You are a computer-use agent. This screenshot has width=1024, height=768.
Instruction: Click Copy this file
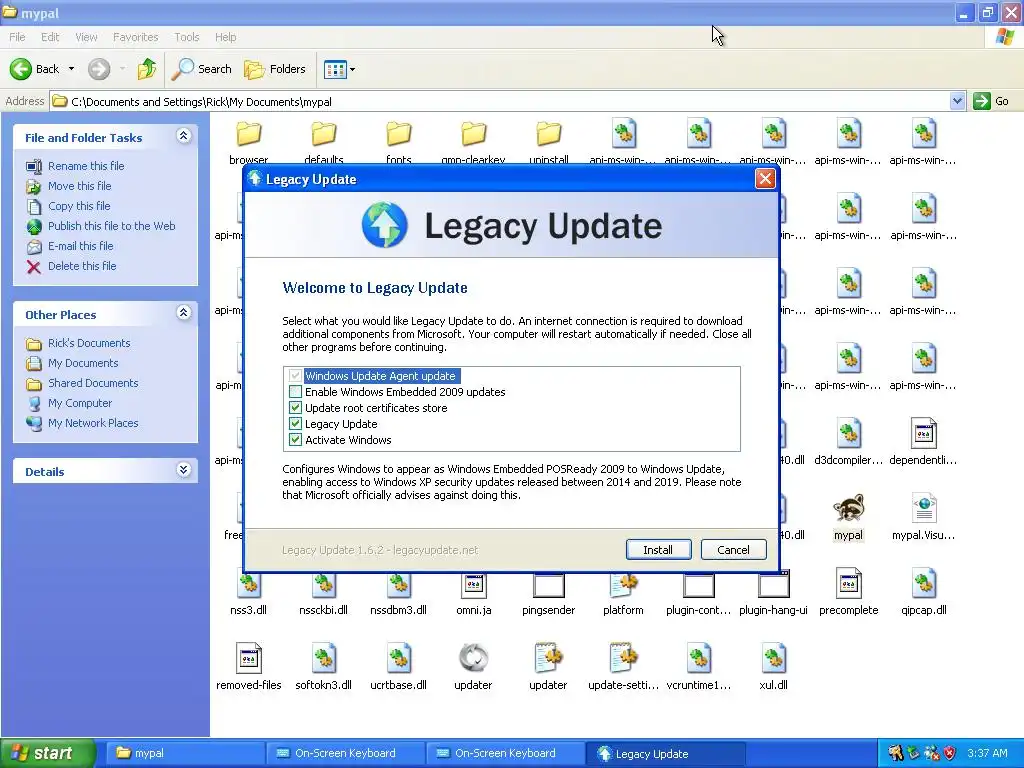pos(79,206)
